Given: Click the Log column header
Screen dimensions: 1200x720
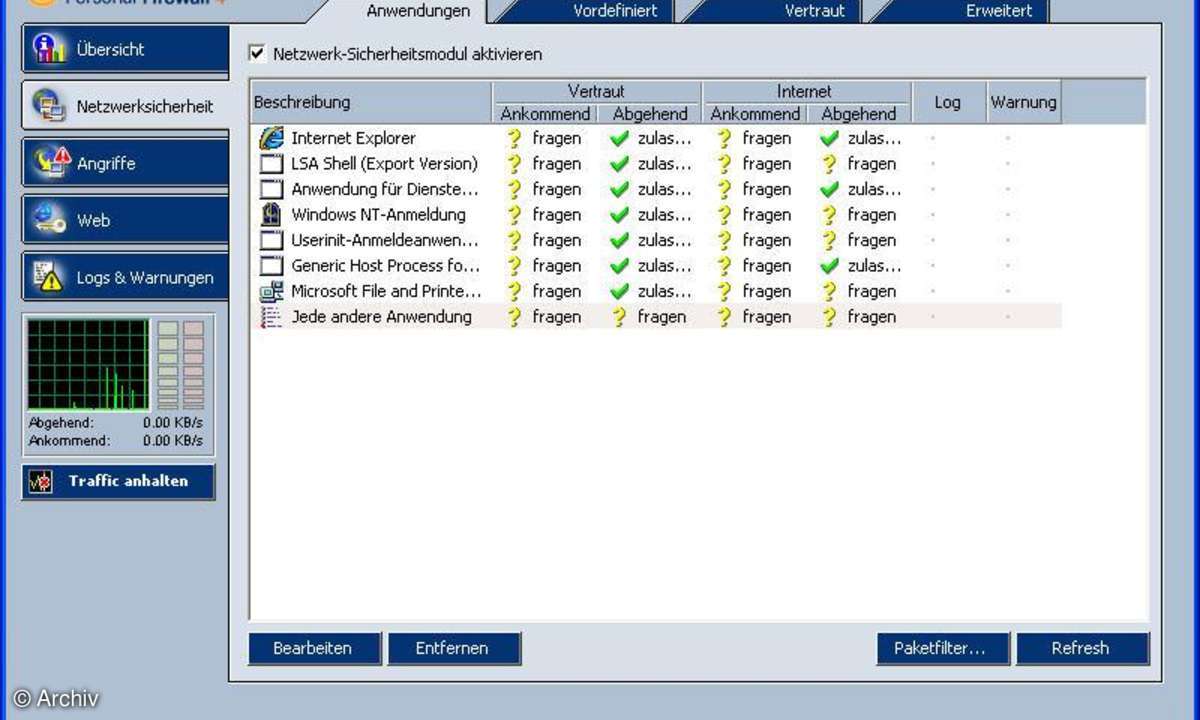Looking at the screenshot, I should (x=948, y=102).
